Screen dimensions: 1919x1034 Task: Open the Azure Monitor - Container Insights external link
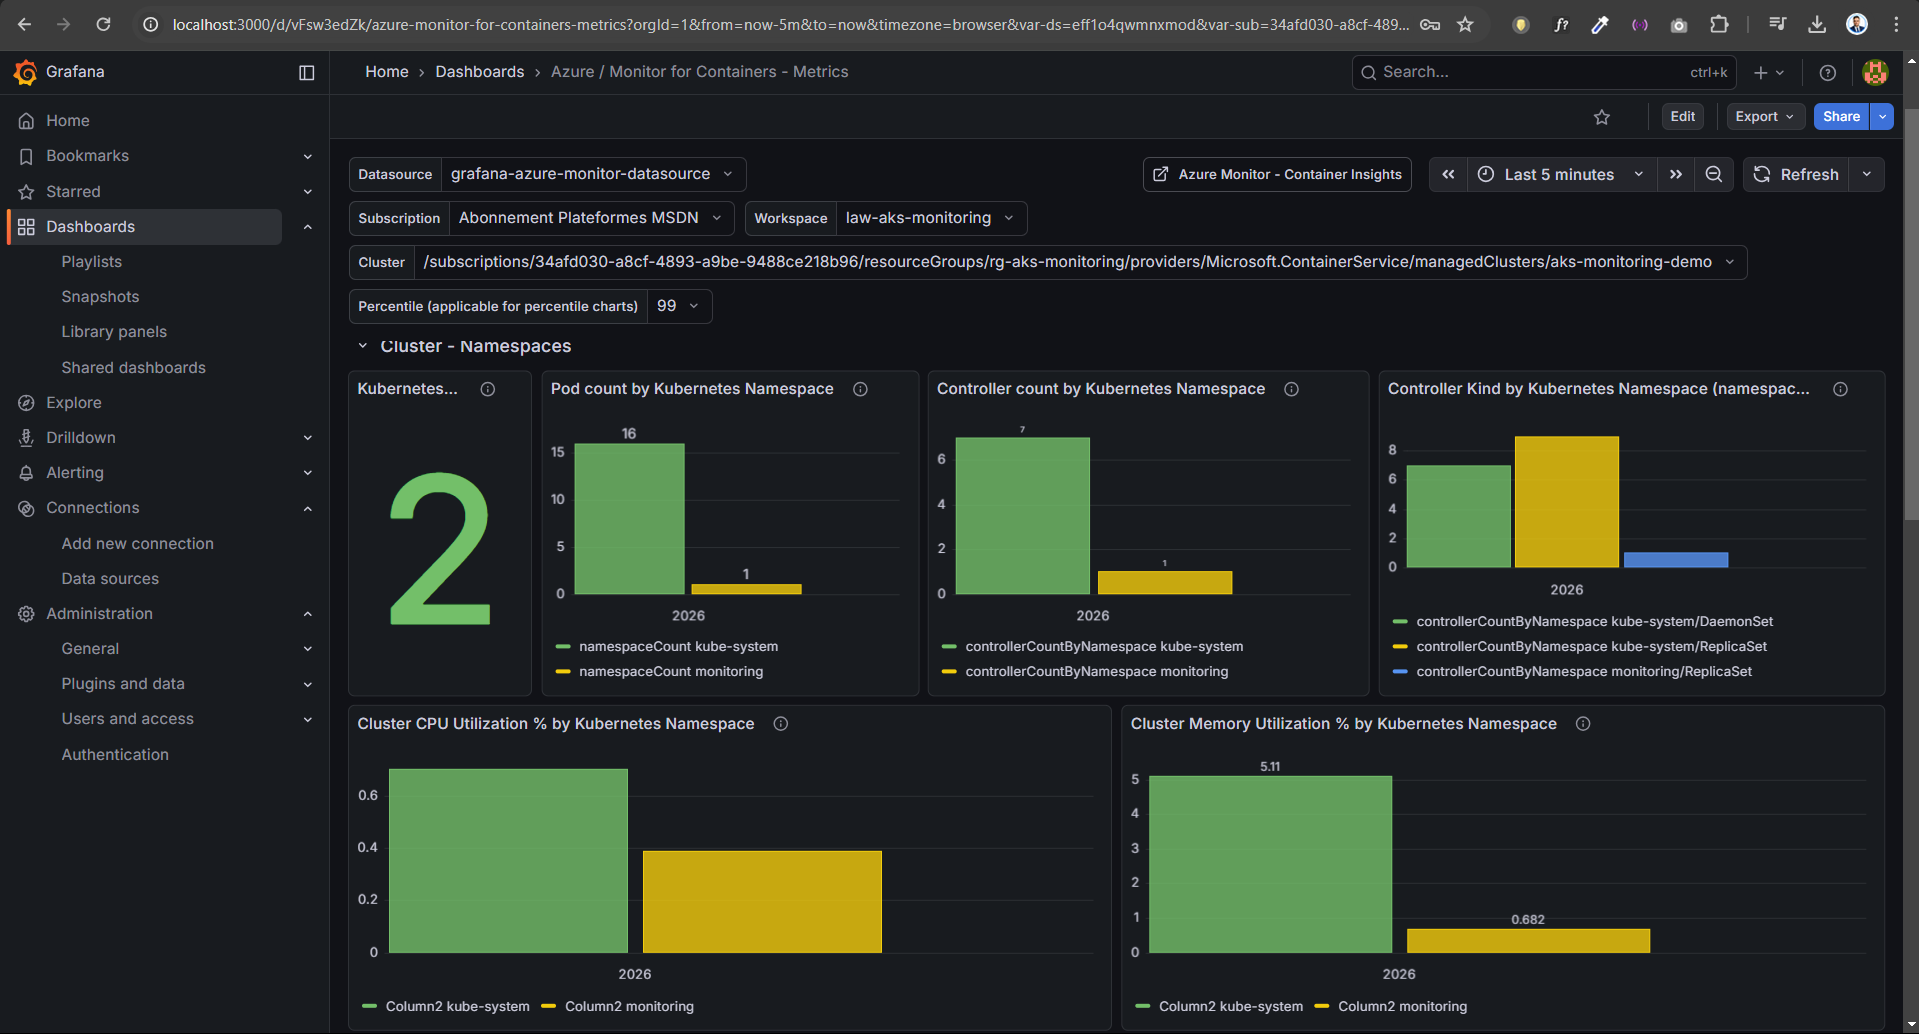coord(1277,174)
